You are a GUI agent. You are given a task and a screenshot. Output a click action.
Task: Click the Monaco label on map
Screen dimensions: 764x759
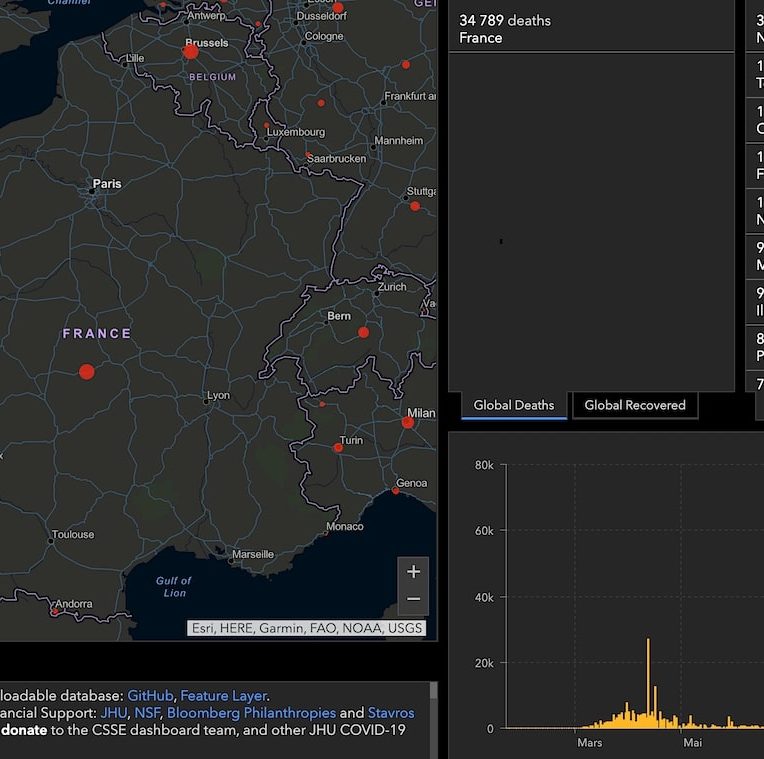(344, 527)
